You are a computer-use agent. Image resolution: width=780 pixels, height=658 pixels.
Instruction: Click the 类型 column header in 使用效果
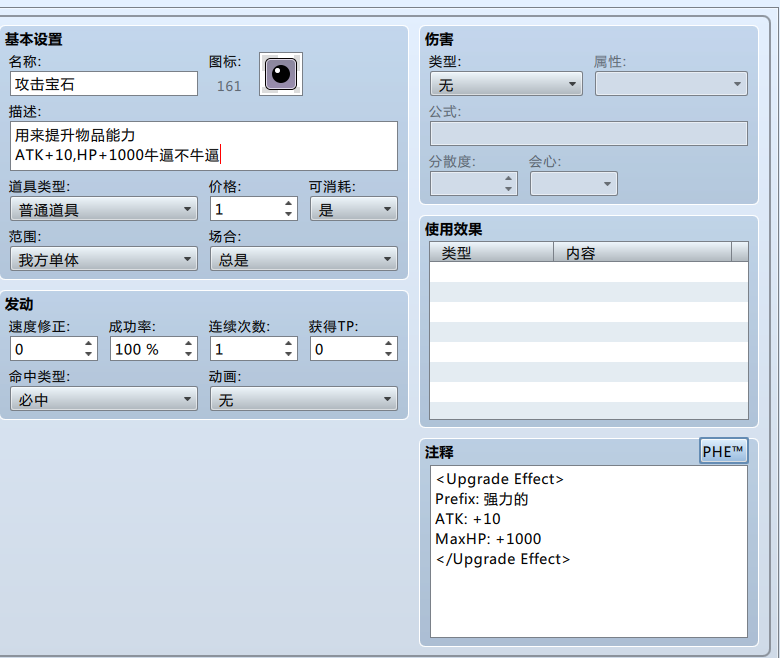pos(491,252)
